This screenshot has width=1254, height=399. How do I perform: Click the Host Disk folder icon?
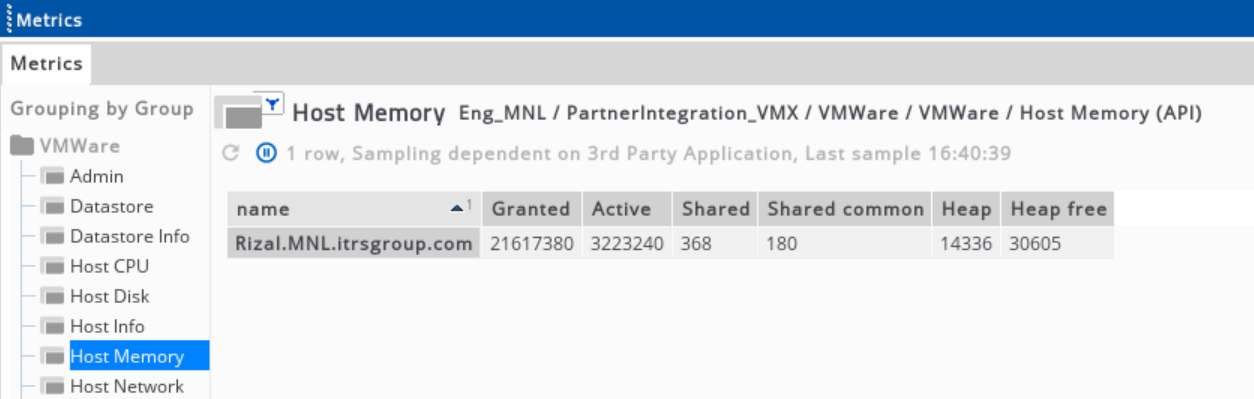(x=53, y=297)
